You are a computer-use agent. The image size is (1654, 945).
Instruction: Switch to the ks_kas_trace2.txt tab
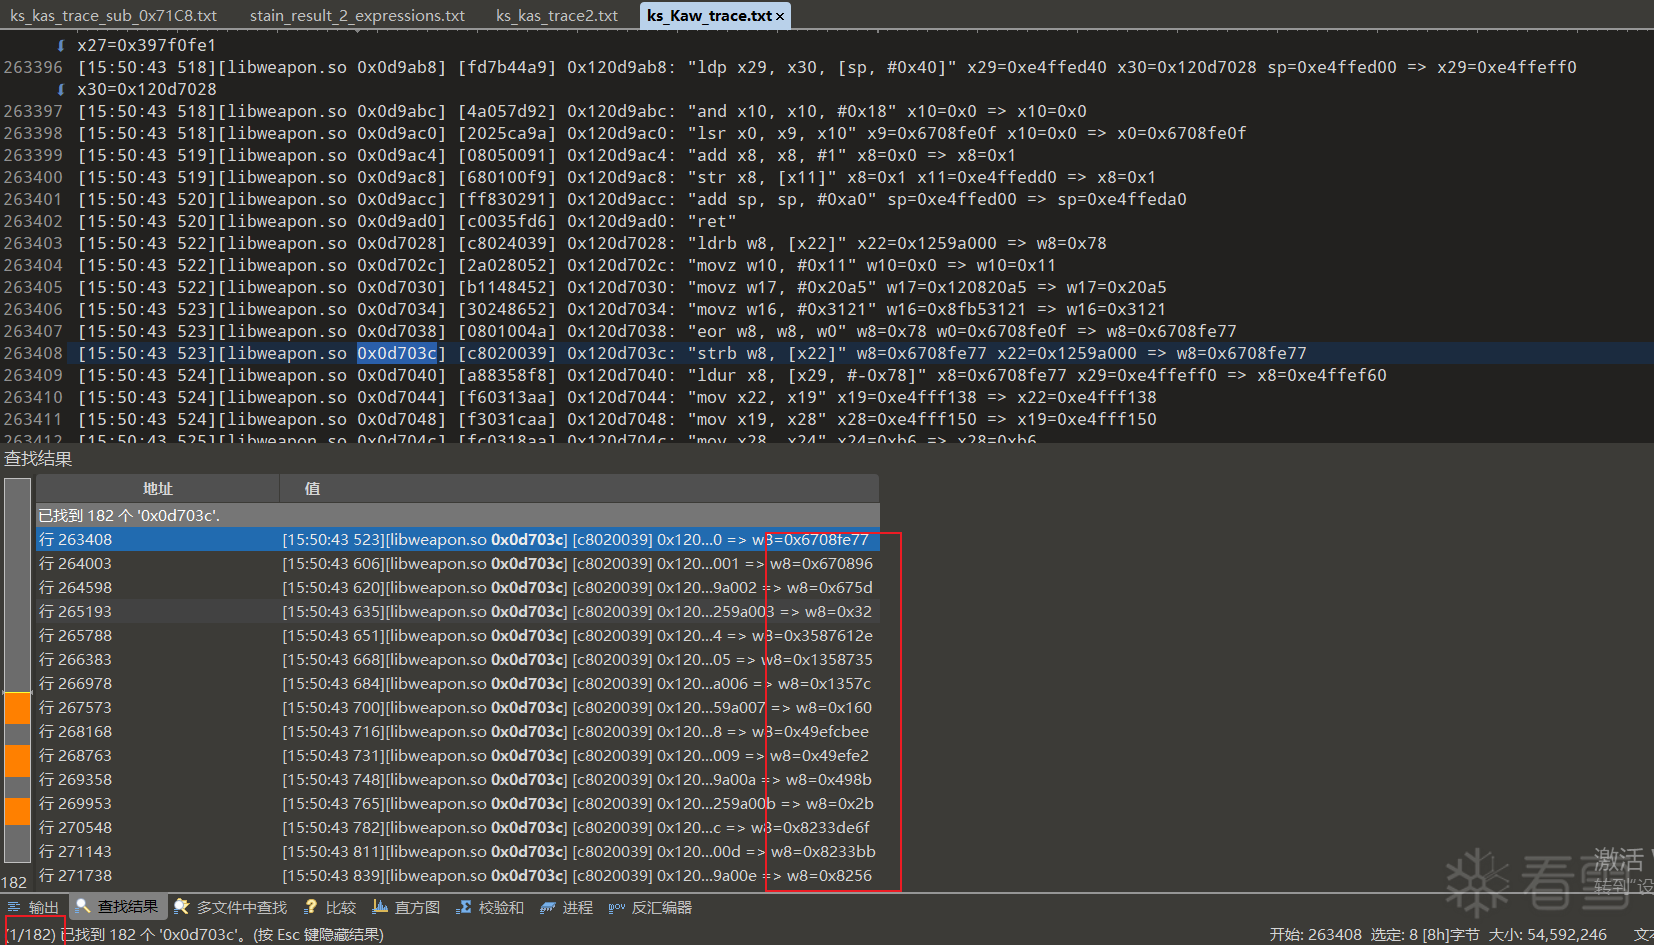point(557,15)
